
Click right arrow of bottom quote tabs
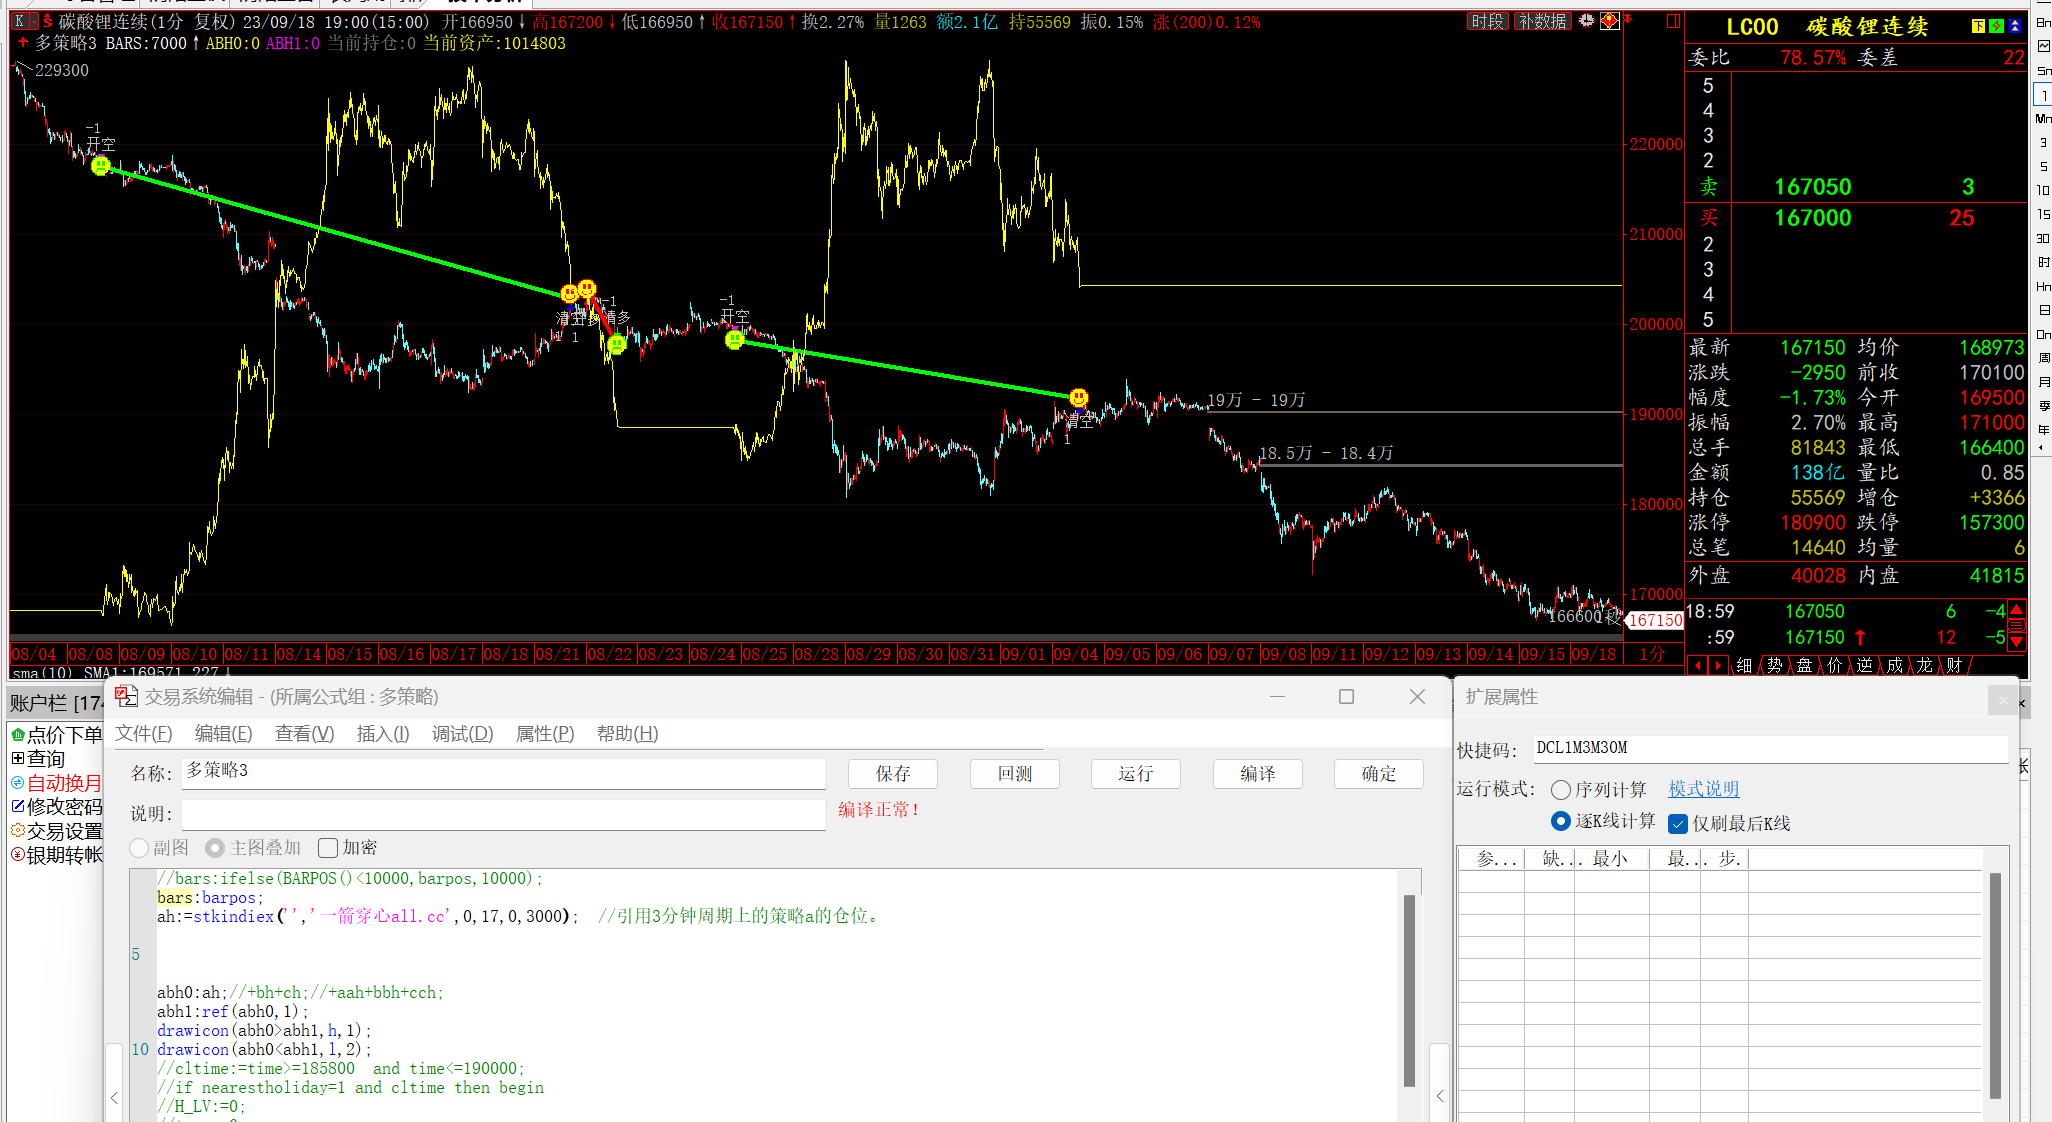click(1717, 665)
